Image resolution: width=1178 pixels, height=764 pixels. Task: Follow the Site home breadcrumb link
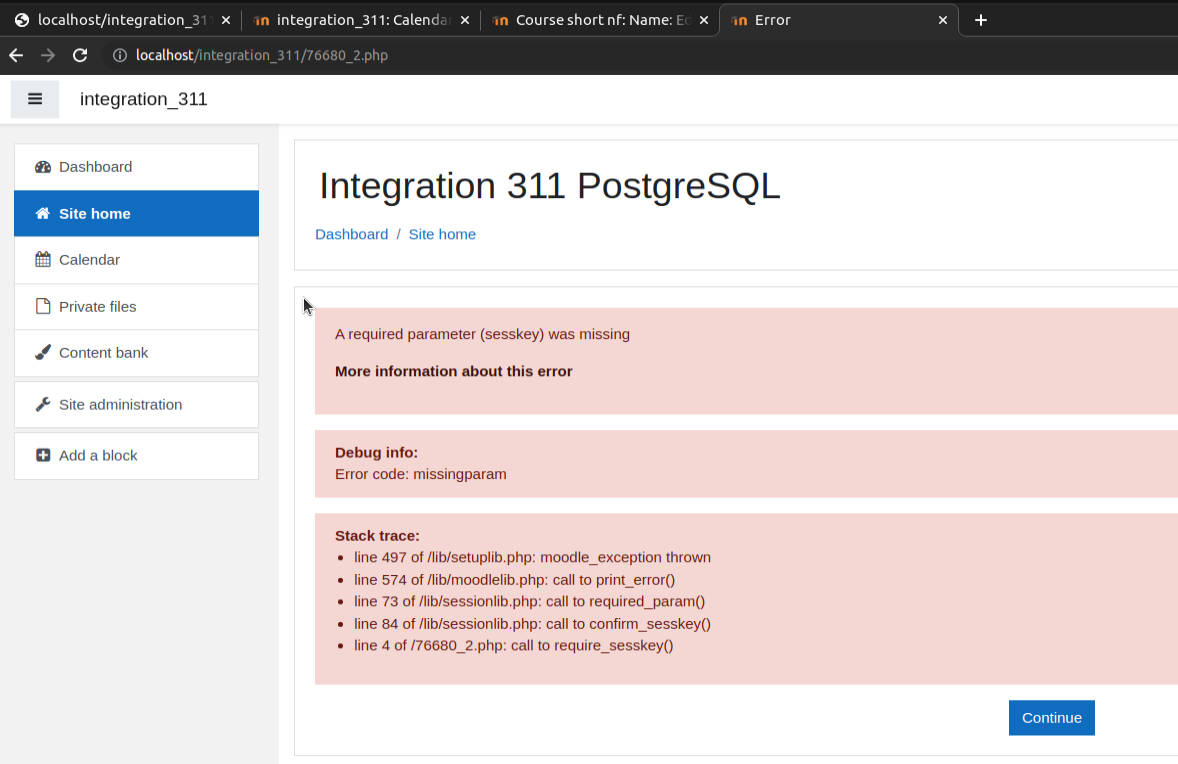[x=442, y=234]
